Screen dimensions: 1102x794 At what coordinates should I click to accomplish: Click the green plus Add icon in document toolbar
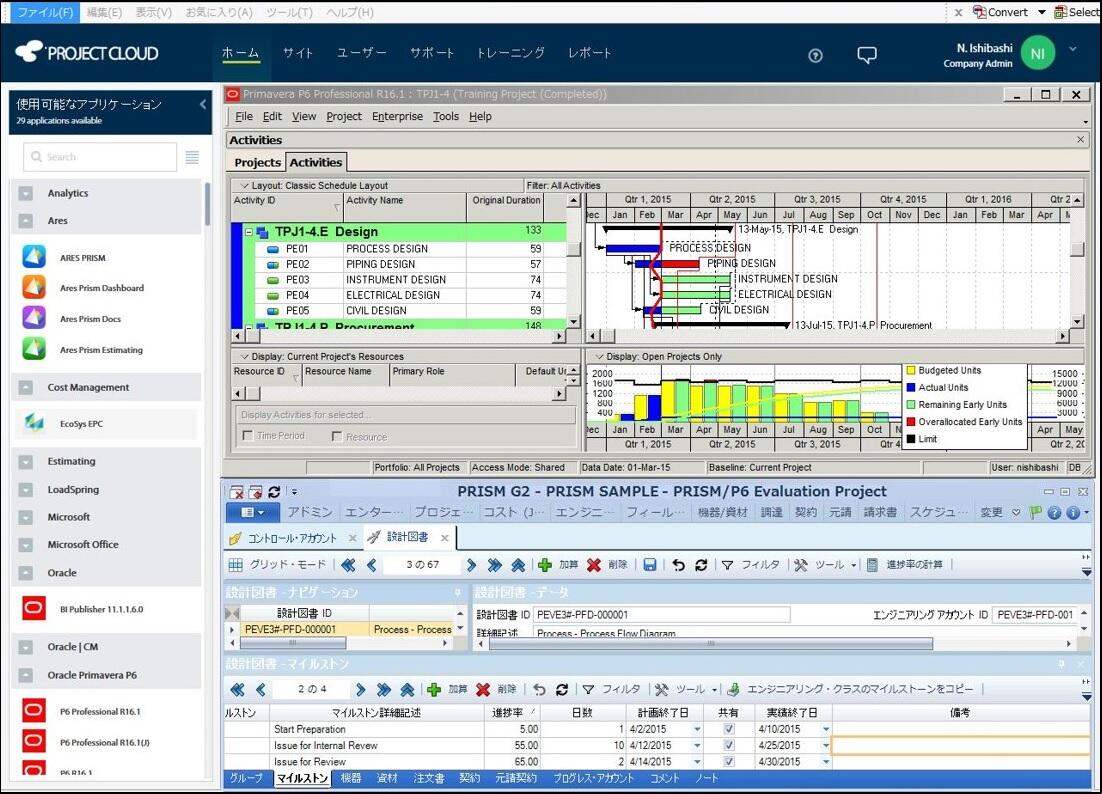[545, 565]
